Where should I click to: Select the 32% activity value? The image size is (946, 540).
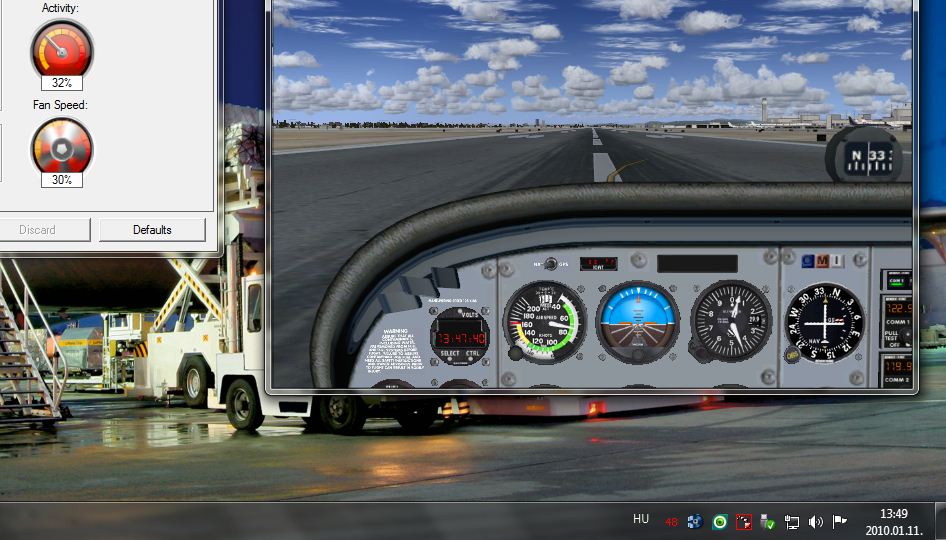pyautogui.click(x=62, y=83)
